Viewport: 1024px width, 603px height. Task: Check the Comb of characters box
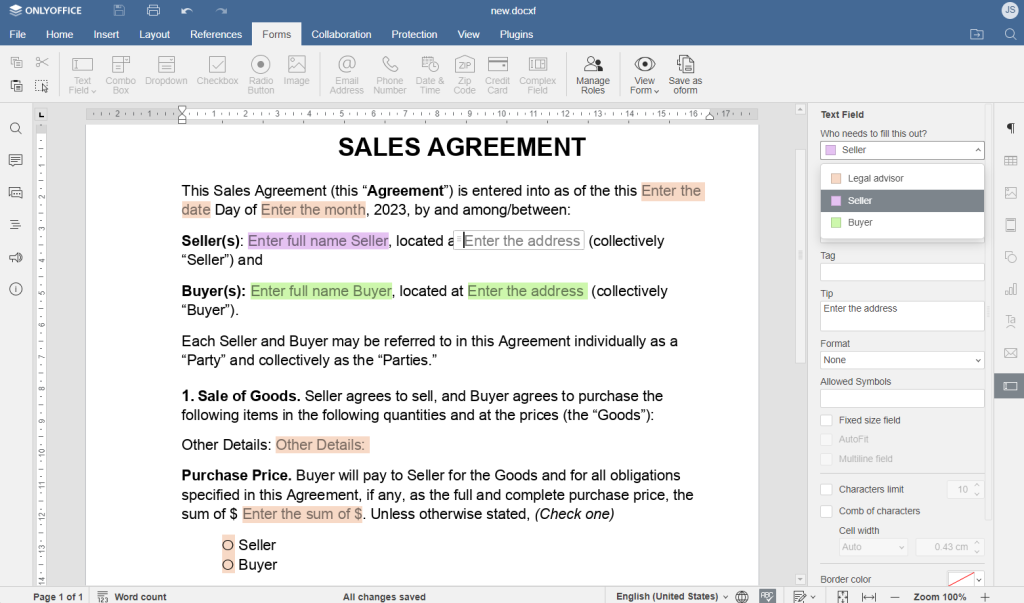(x=826, y=510)
